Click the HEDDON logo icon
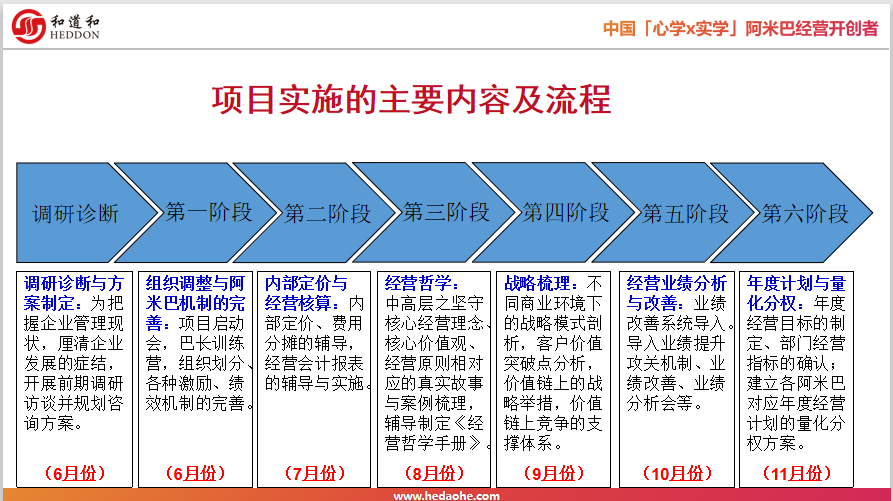893x501 pixels. (28, 26)
